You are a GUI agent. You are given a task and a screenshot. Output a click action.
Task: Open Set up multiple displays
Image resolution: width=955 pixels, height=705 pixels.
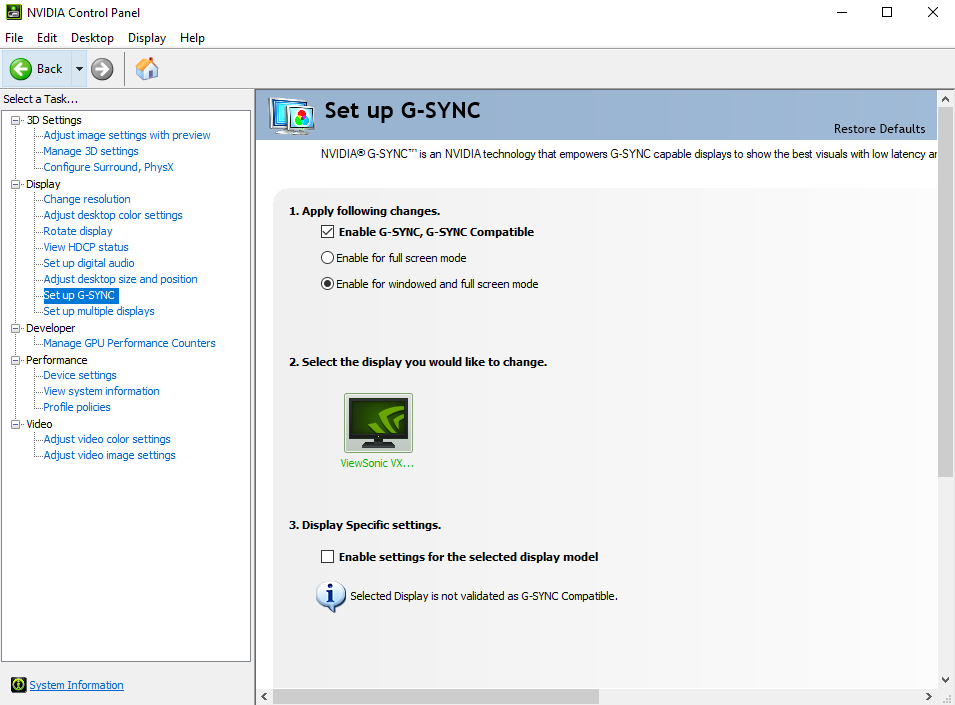coord(99,311)
